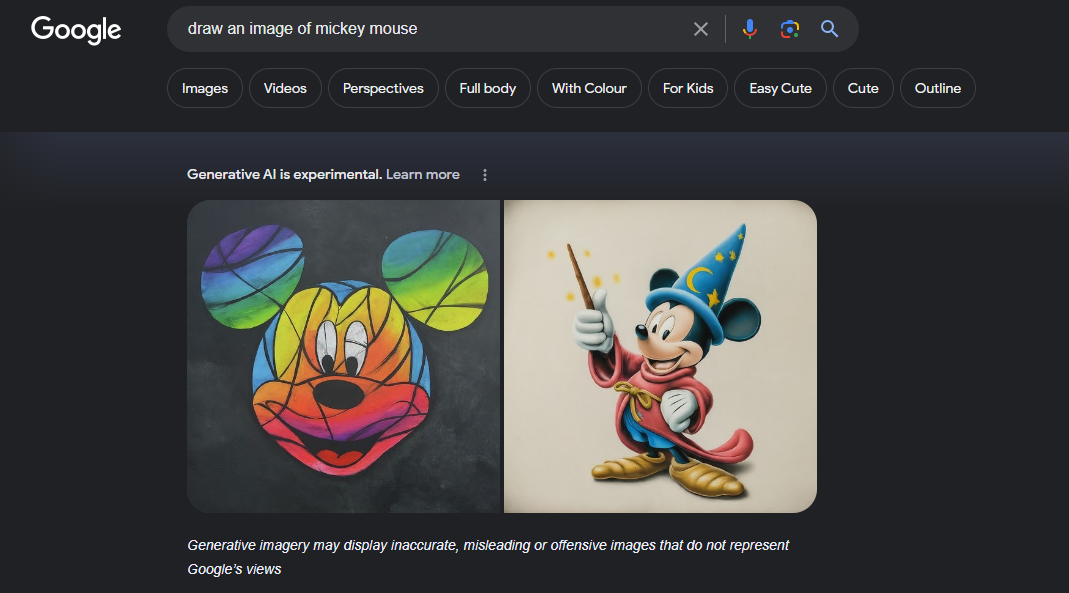
Task: Select the Videos filter chip
Action: [285, 88]
